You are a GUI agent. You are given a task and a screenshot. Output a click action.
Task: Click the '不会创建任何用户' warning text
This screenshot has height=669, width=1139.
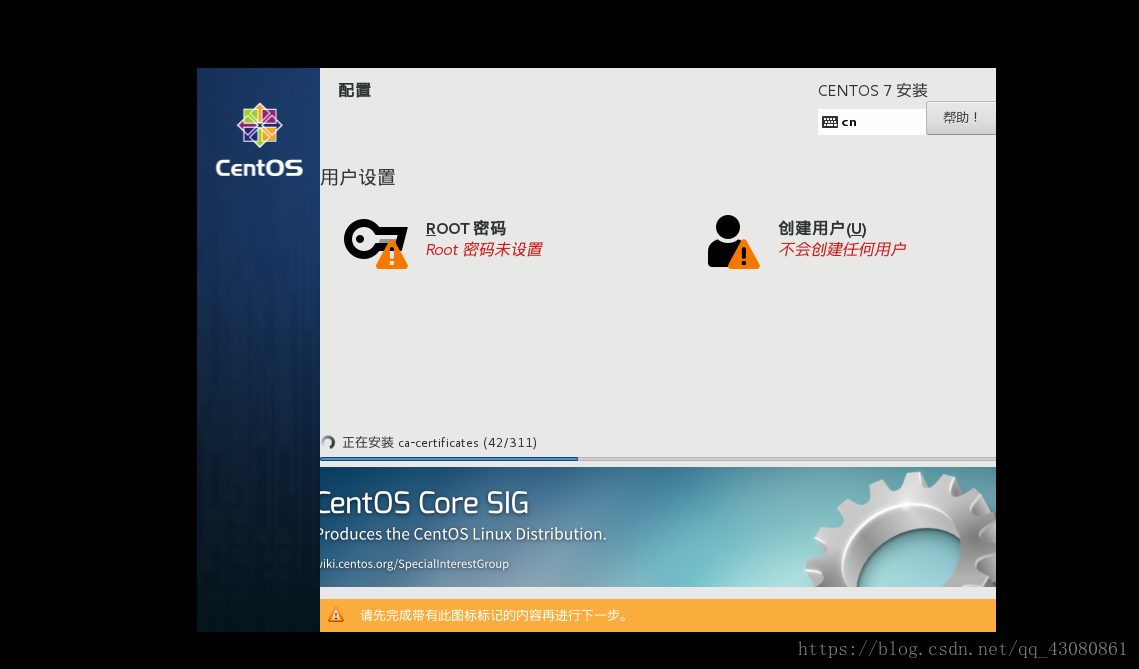pos(842,250)
